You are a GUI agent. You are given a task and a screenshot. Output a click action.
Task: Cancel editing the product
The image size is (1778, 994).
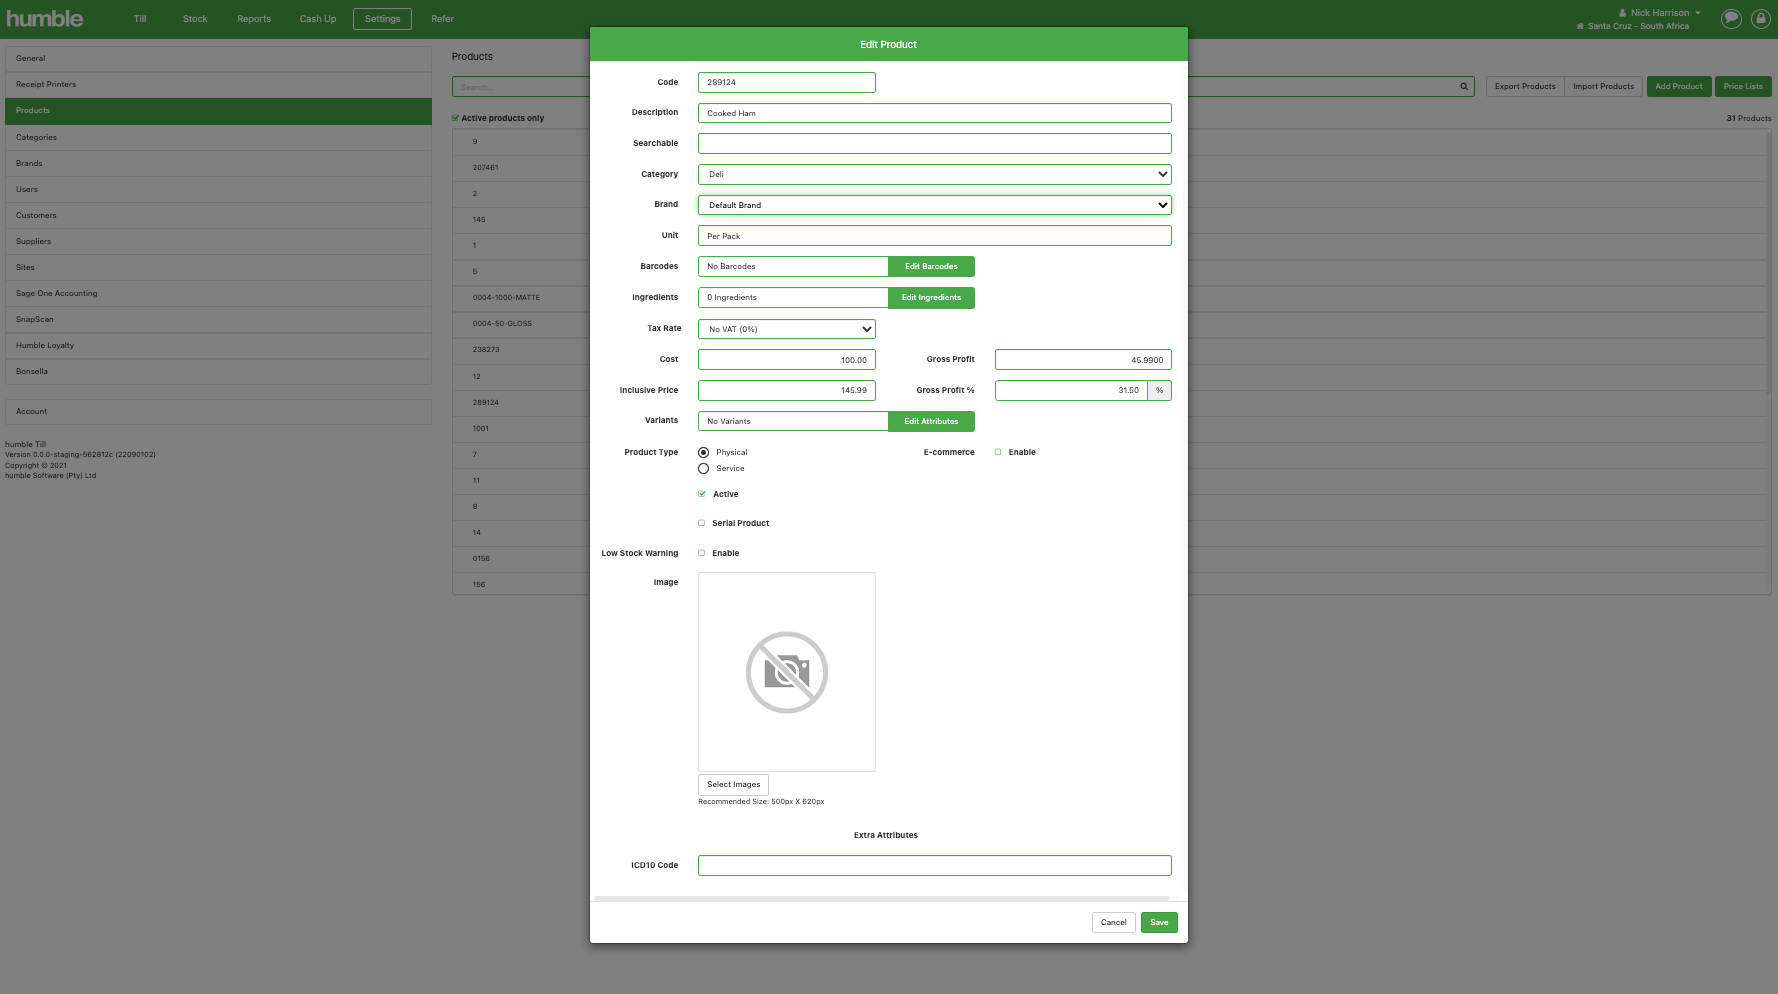(x=1113, y=922)
